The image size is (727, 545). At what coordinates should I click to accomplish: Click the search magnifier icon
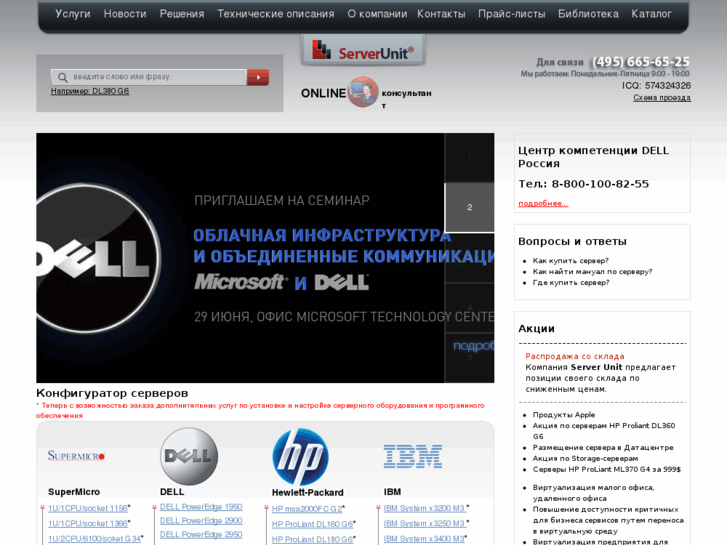coord(63,77)
